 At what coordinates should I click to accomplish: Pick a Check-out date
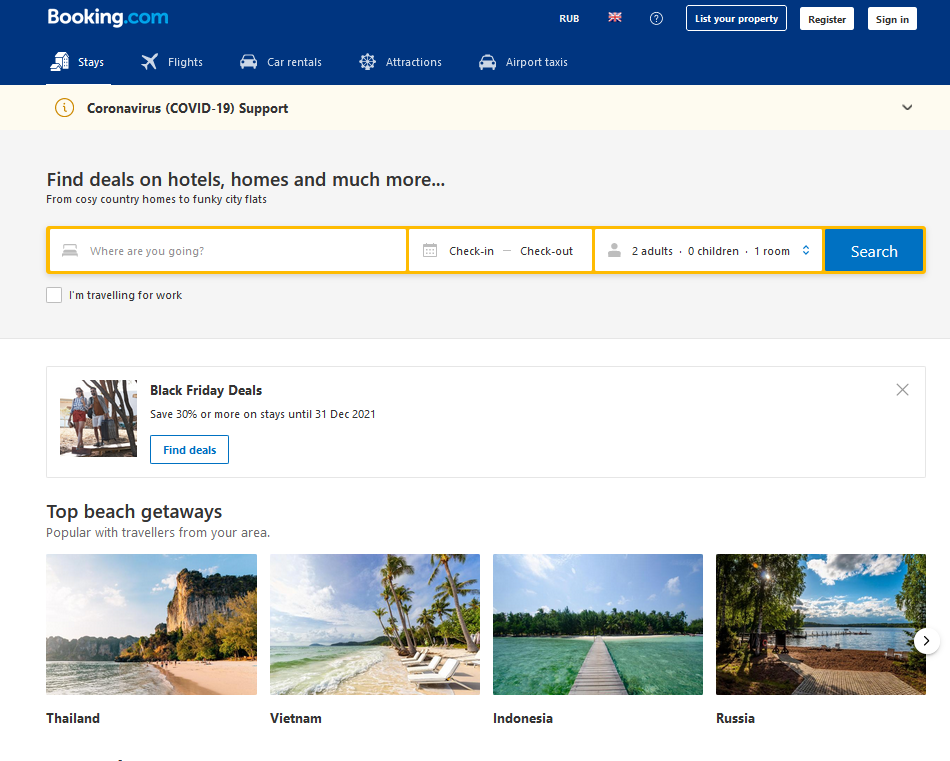pyautogui.click(x=546, y=251)
